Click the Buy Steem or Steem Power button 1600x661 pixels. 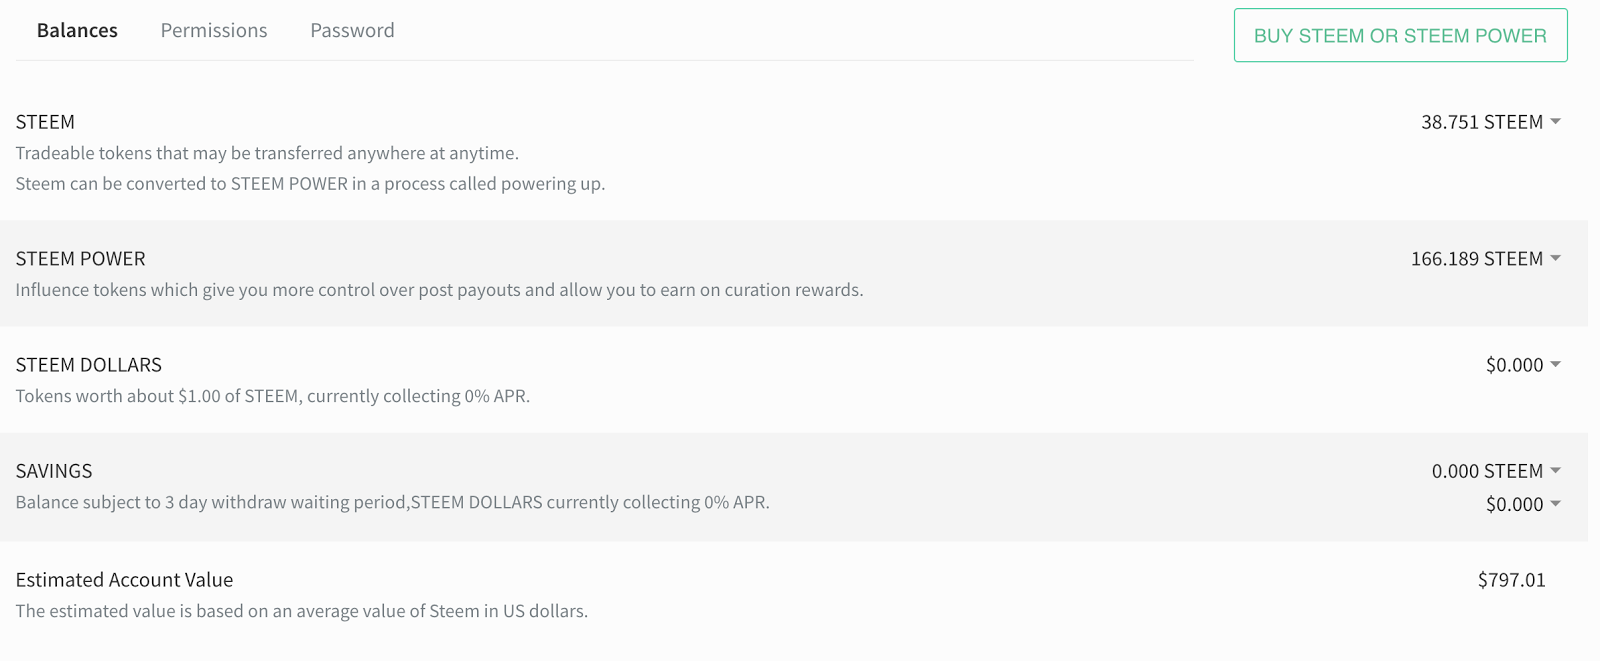(1400, 36)
